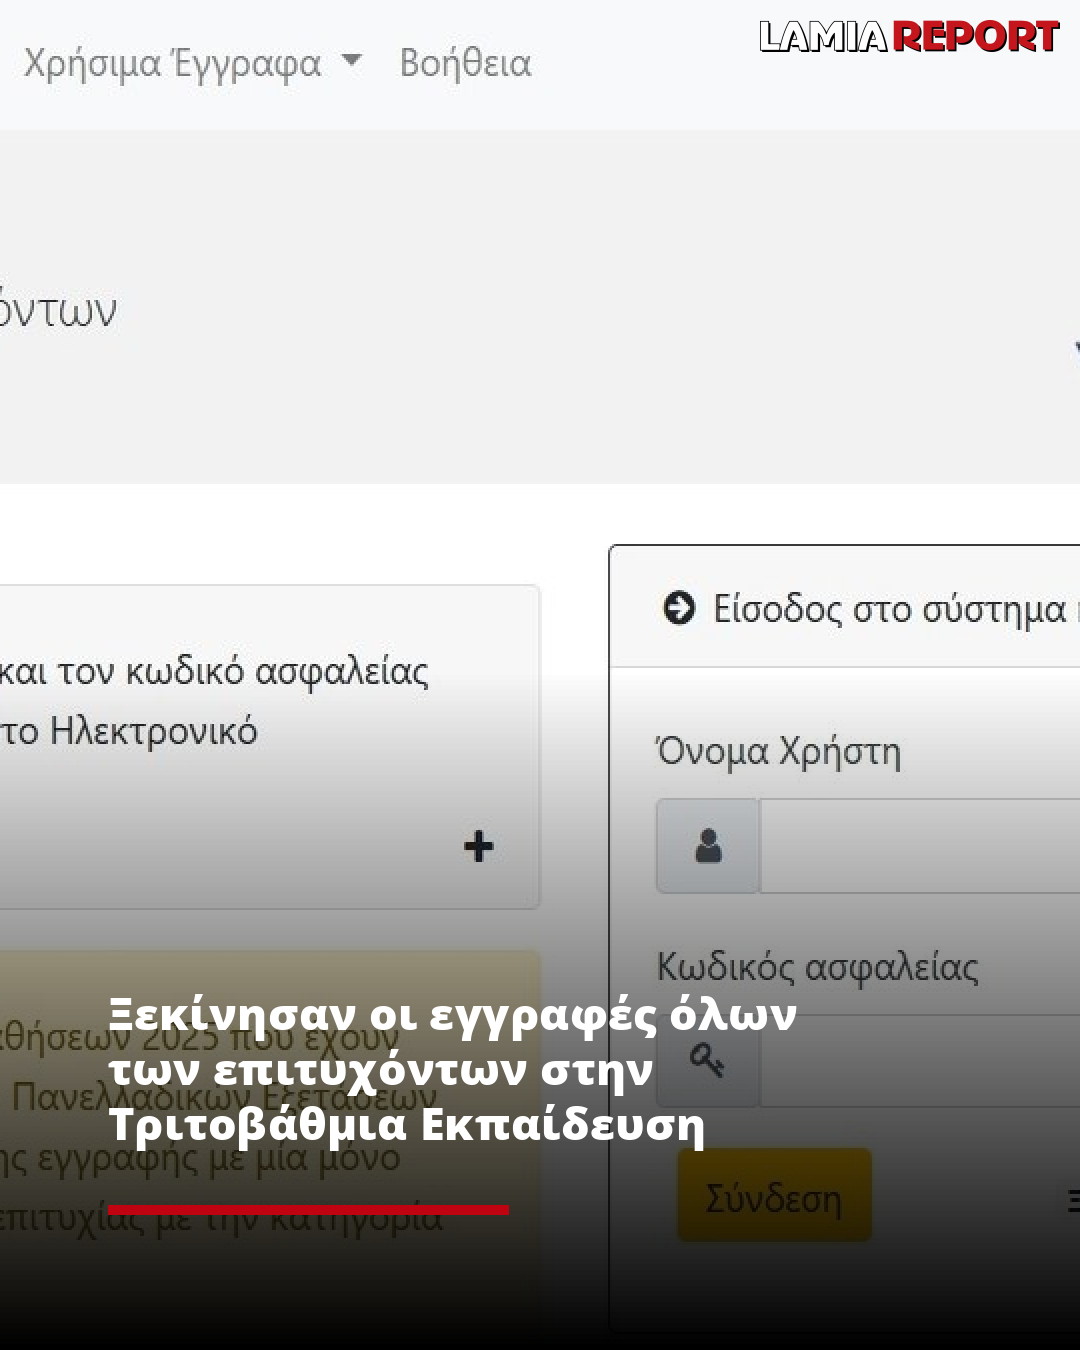Viewport: 1080px width, 1350px height.
Task: Click the key icon for security code
Action: coord(707,1060)
